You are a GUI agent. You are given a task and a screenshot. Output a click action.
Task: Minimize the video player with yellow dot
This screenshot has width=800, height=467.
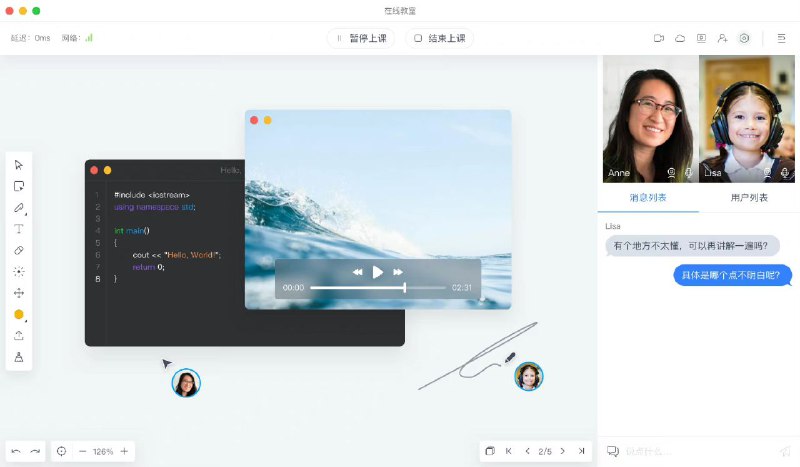pyautogui.click(x=267, y=120)
